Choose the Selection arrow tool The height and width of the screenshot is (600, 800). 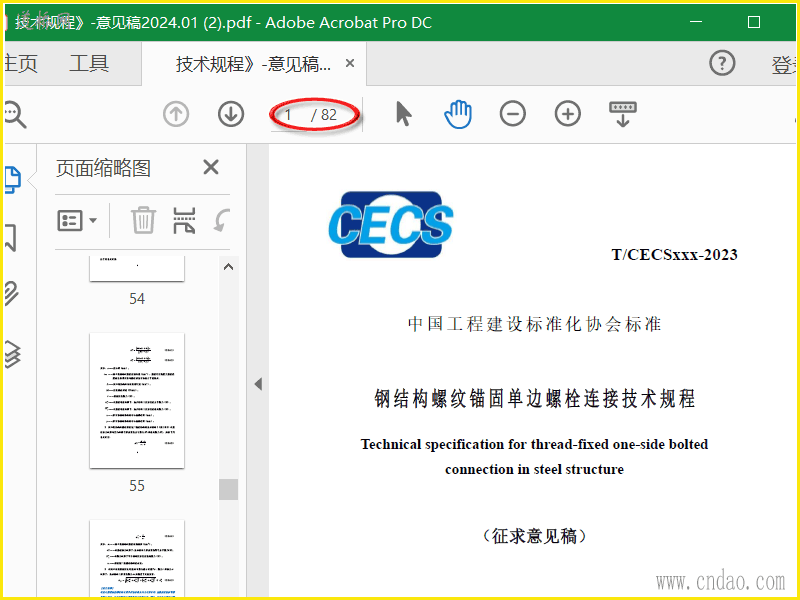pyautogui.click(x=404, y=113)
